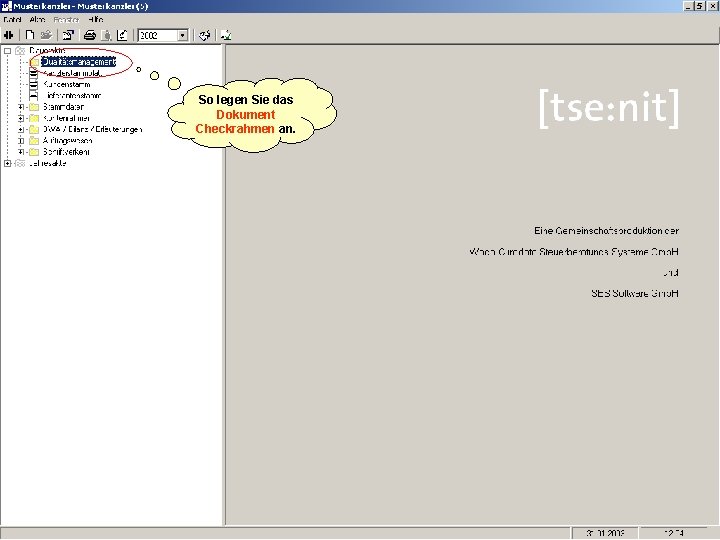Viewport: 720px width, 540px height.
Task: Click the minimize button in the title bar
Action: (x=689, y=6)
